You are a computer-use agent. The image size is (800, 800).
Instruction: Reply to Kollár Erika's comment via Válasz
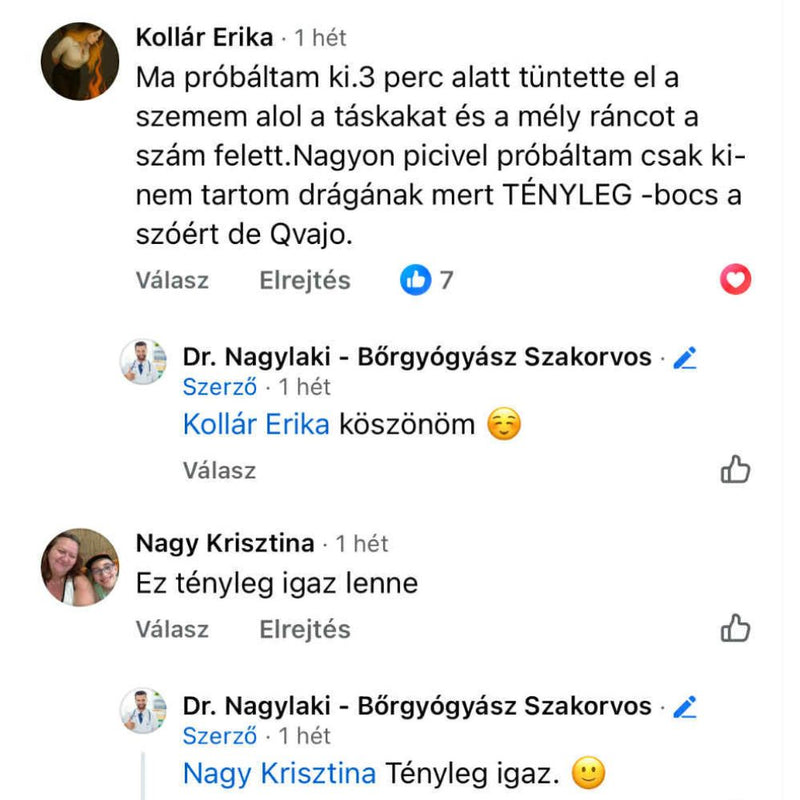pos(172,281)
